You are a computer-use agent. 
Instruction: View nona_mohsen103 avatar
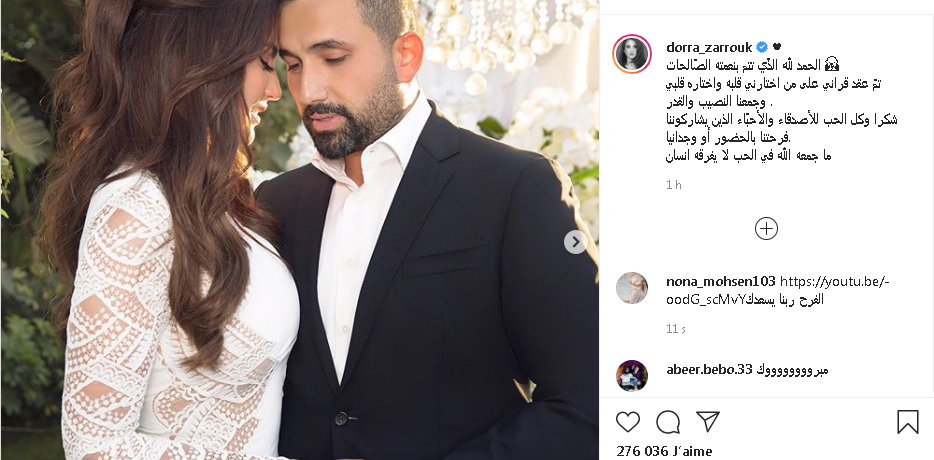[631, 288]
